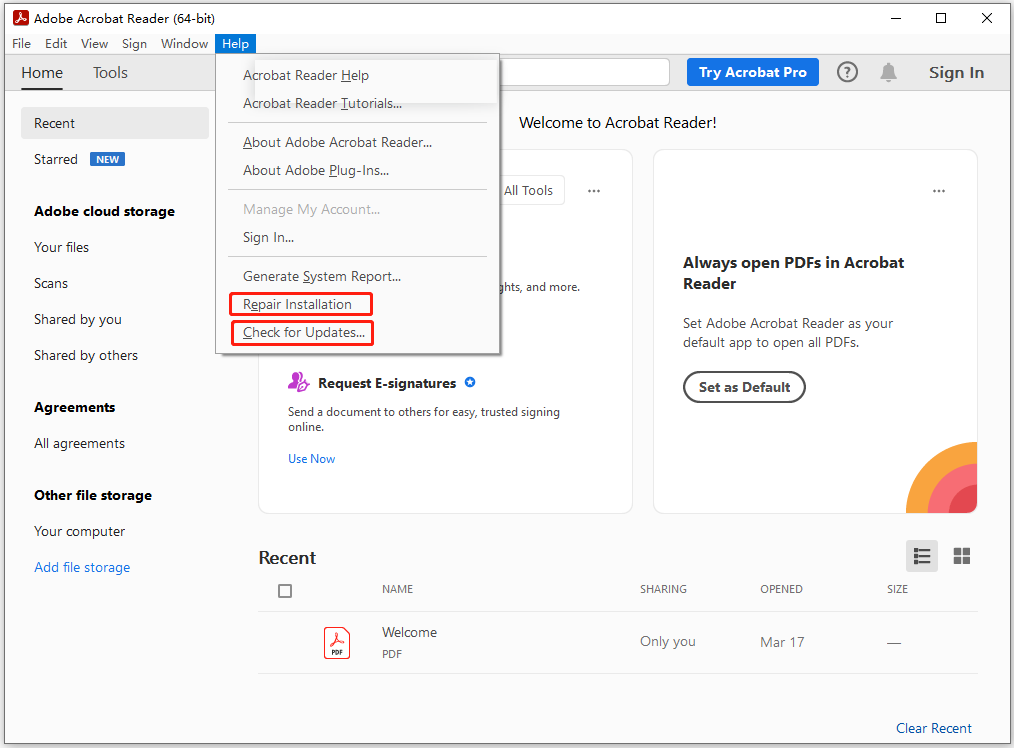1014x748 pixels.
Task: Click the SIZE column header
Action: 897,589
